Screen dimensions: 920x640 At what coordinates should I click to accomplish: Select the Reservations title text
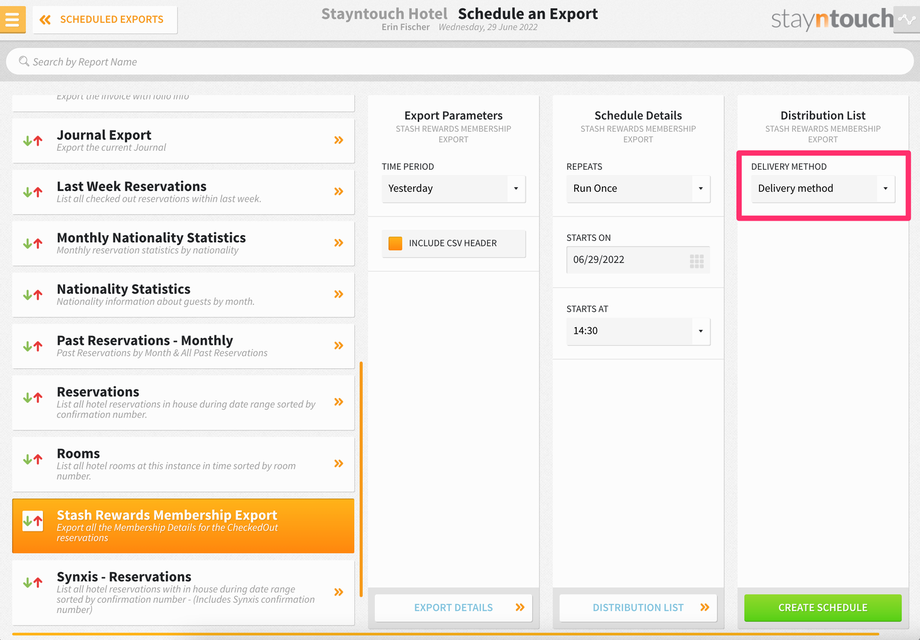tap(98, 392)
